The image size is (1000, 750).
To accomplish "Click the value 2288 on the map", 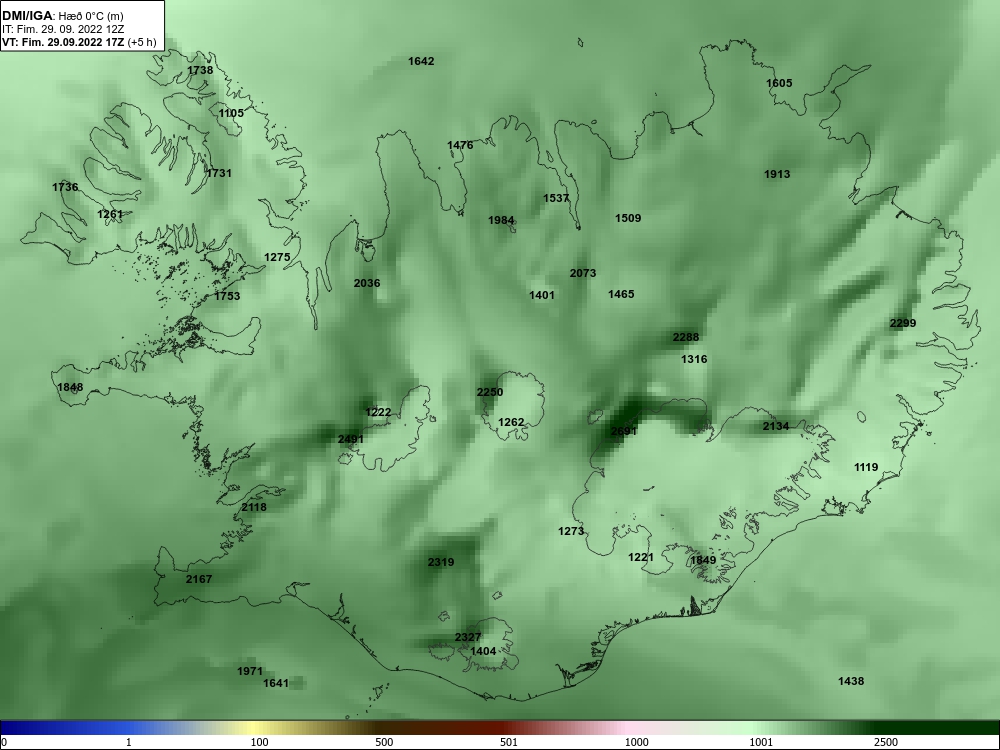I will coord(686,337).
